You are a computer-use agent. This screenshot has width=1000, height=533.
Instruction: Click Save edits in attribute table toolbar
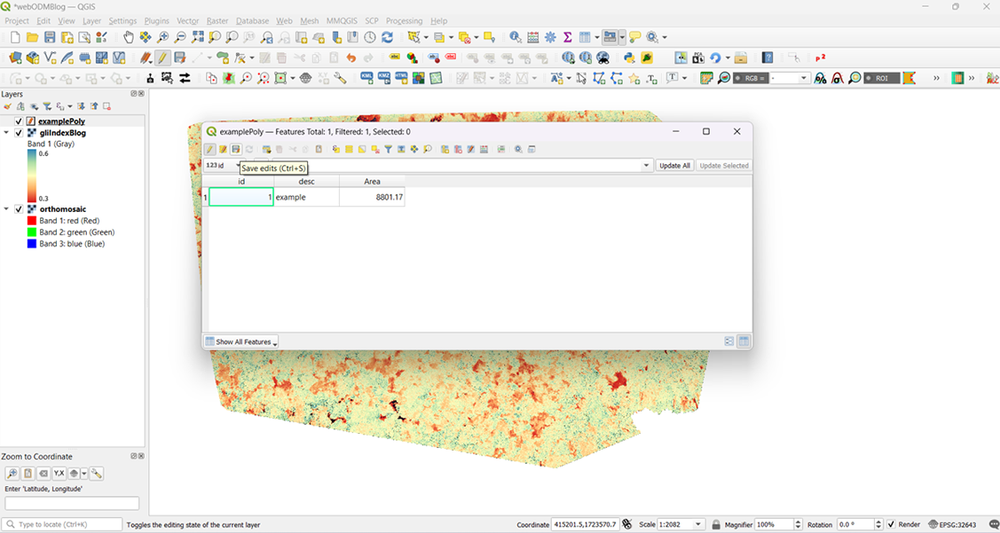[x=236, y=149]
